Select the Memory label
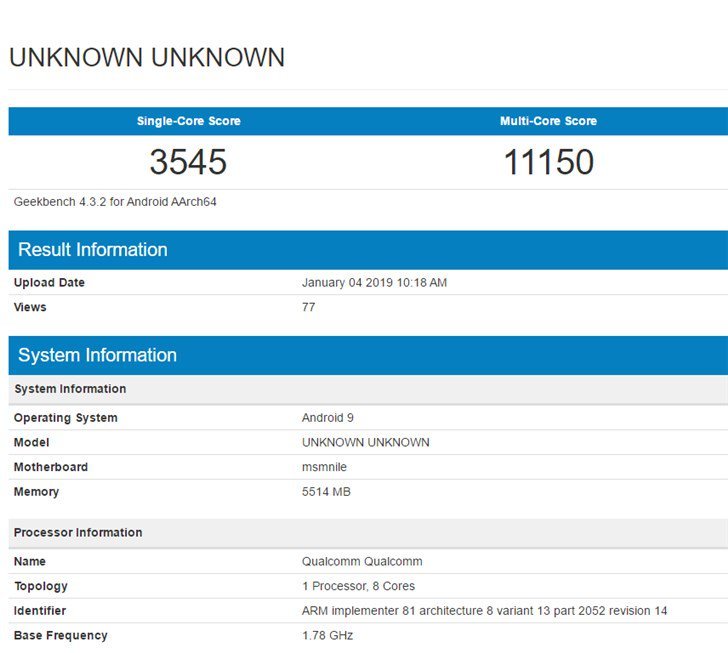Viewport: 728px width, 653px height. tap(36, 491)
